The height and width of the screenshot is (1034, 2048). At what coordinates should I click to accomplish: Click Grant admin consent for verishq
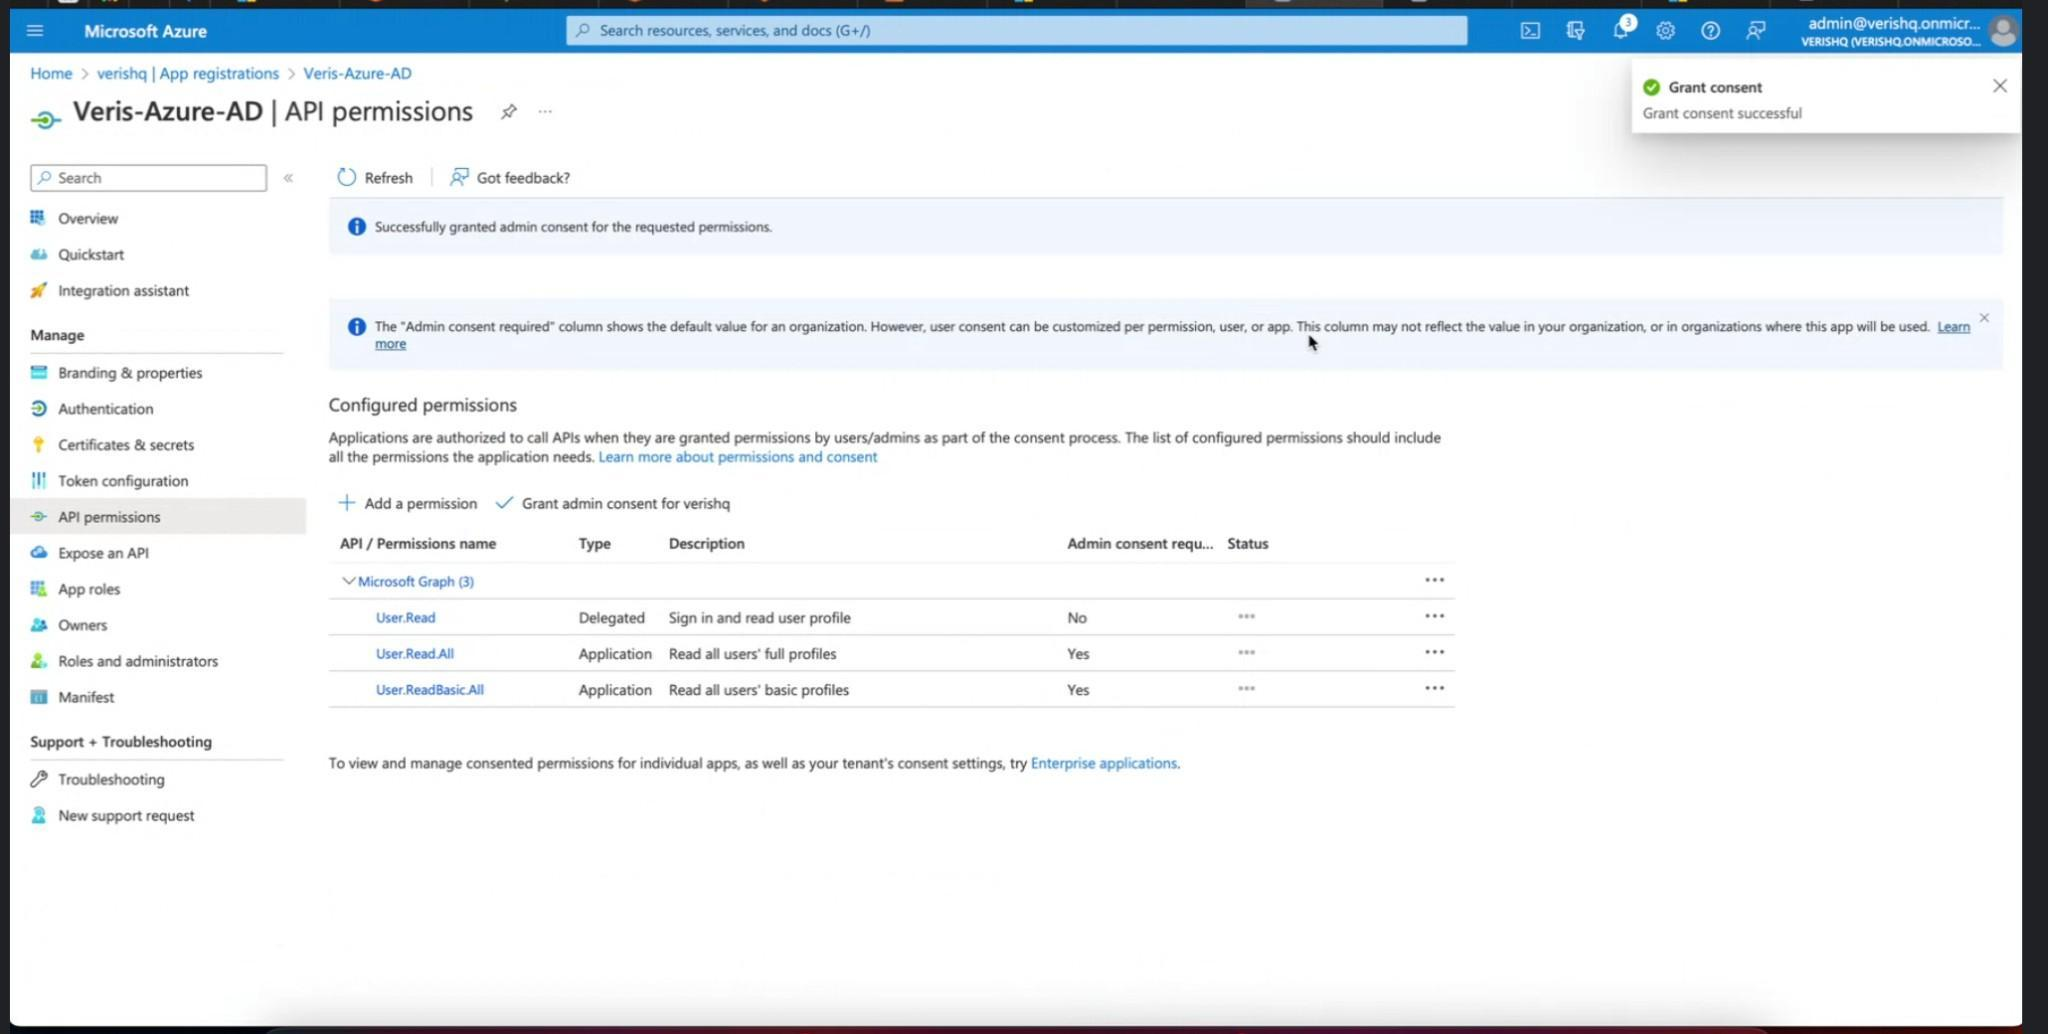click(613, 504)
